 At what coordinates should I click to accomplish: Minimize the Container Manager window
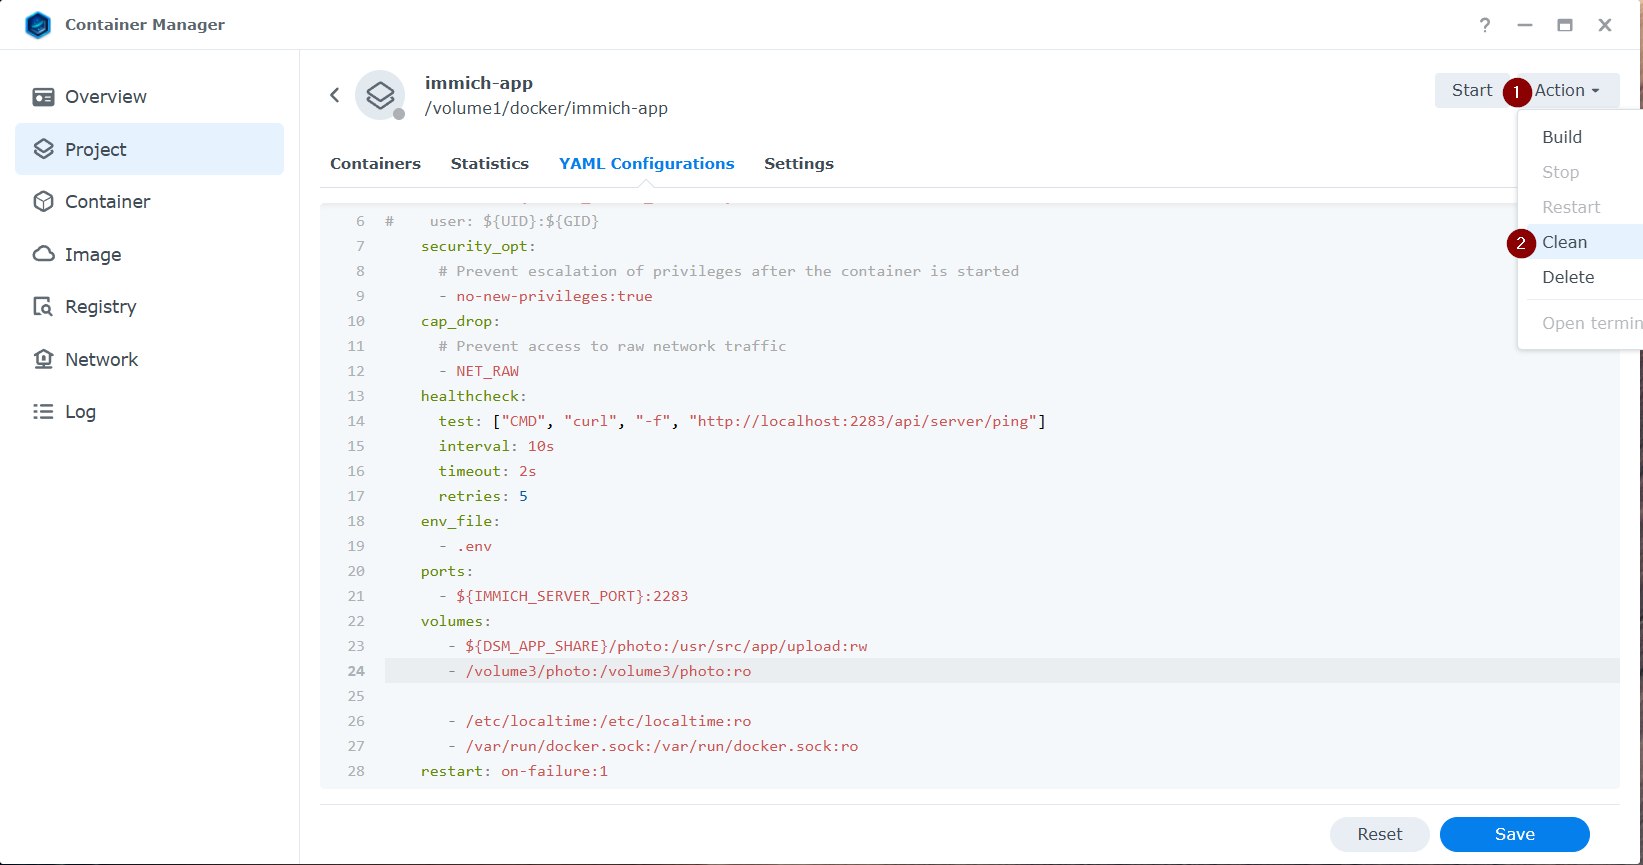click(x=1525, y=25)
